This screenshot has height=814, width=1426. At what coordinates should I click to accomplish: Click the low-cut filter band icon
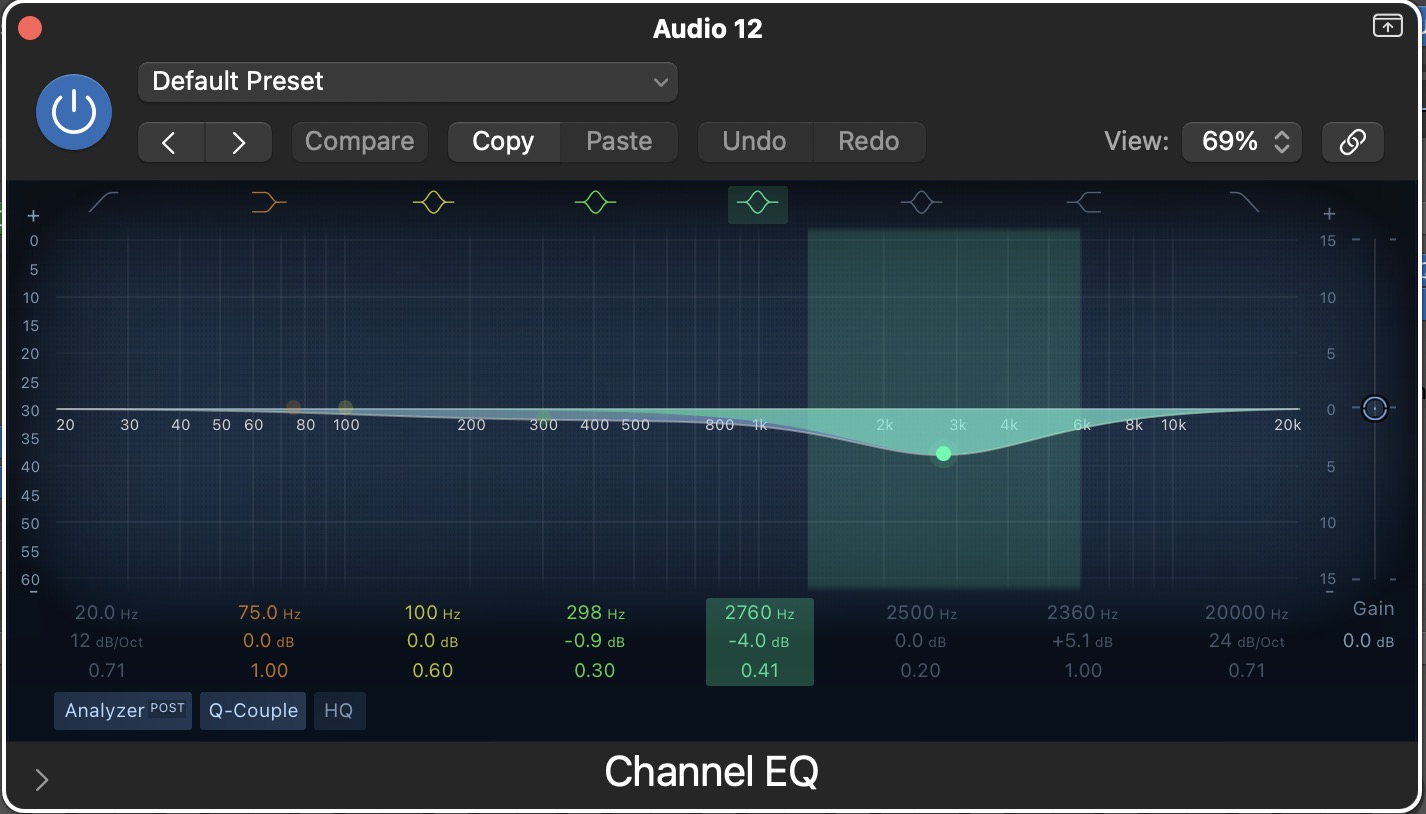point(104,203)
